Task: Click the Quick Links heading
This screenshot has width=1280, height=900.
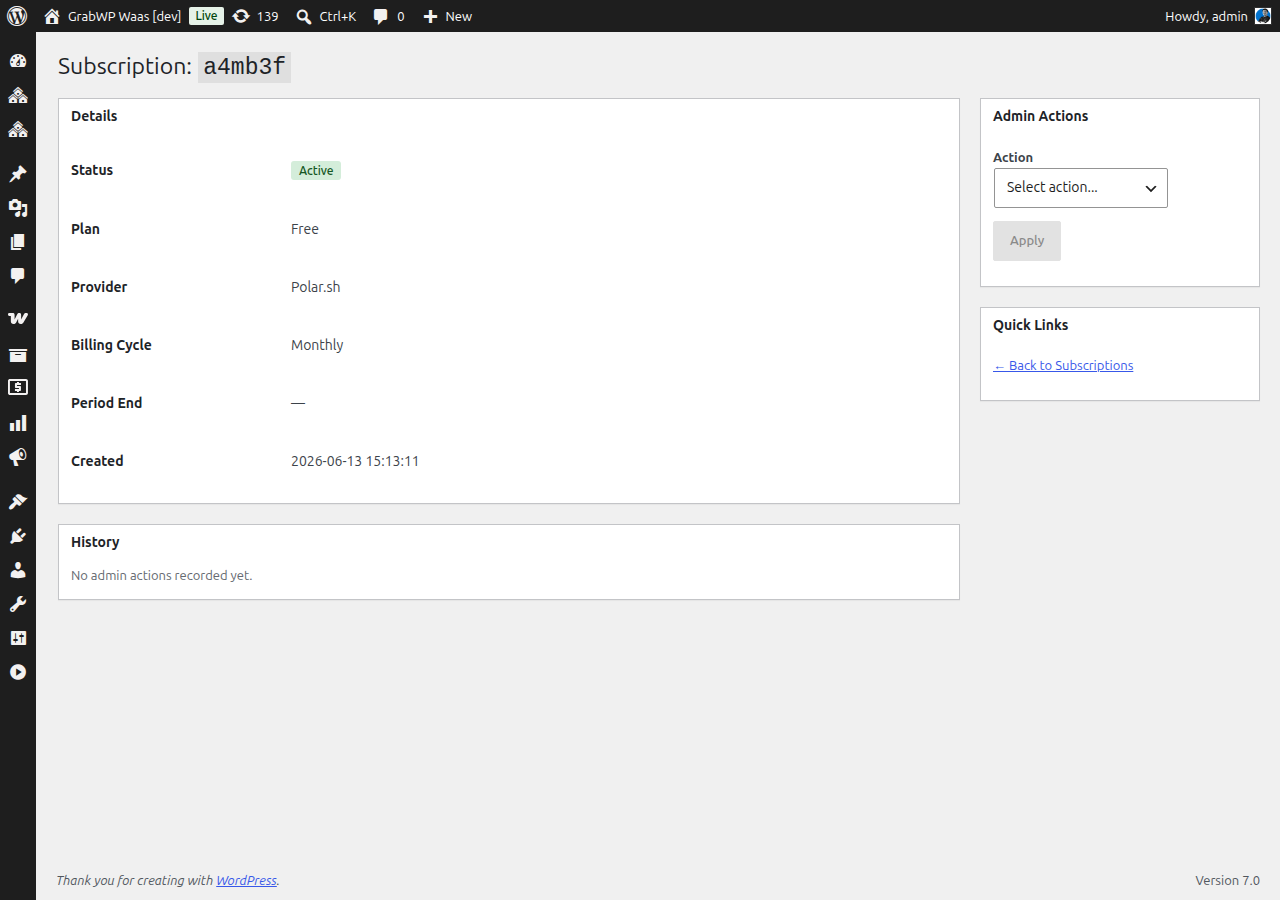Action: (x=1030, y=325)
